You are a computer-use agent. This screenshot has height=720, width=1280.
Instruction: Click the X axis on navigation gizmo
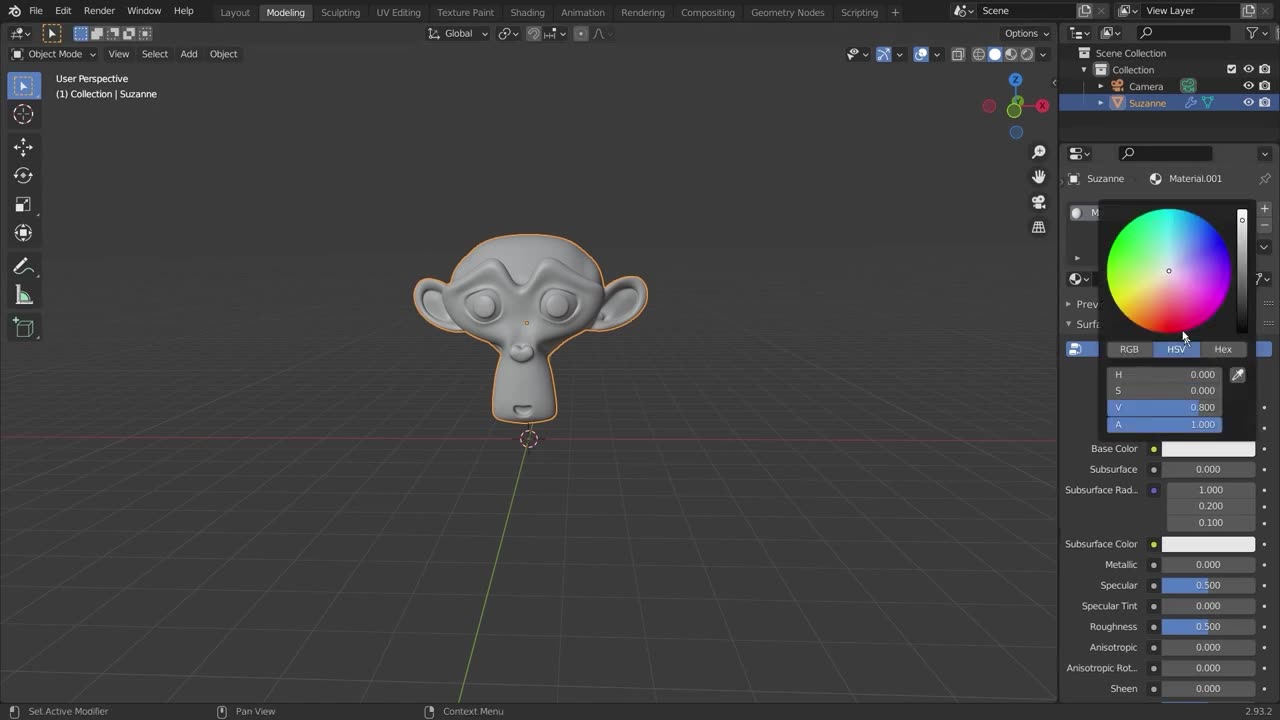point(1042,106)
